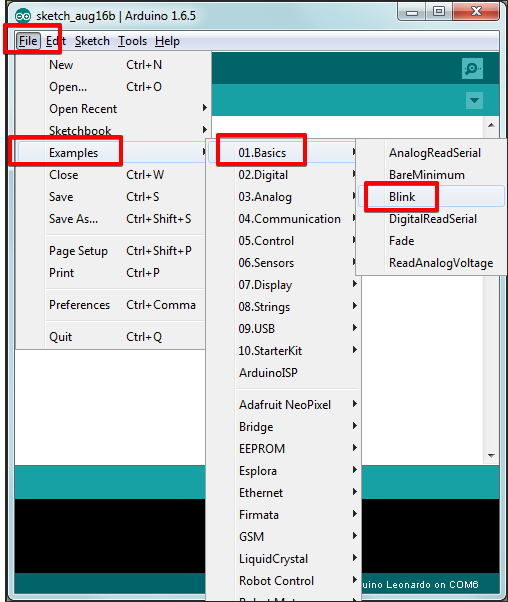
Task: Click the tab dropdown arrow button
Action: [x=474, y=101]
